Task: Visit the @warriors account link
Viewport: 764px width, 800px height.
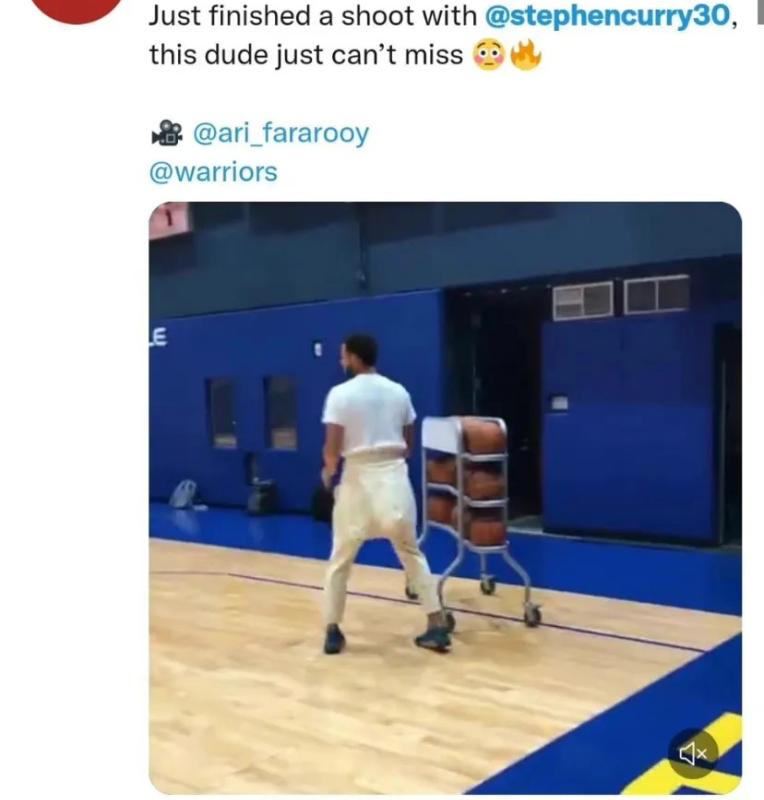Action: tap(213, 172)
